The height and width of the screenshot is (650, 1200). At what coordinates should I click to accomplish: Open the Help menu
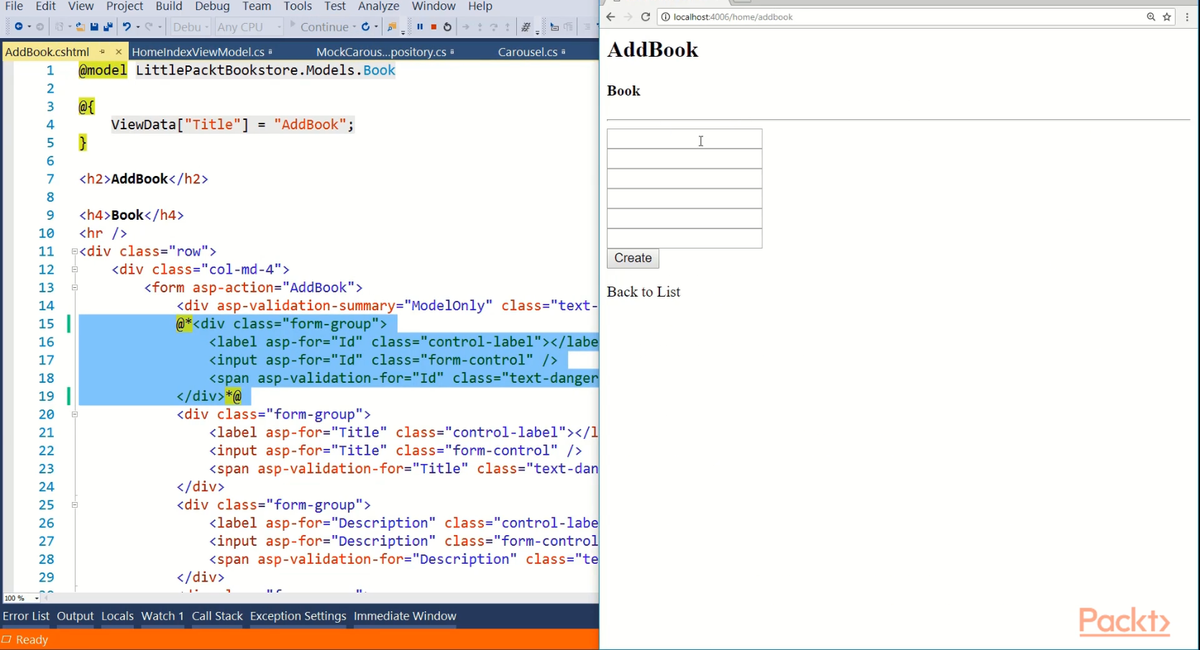pos(480,6)
